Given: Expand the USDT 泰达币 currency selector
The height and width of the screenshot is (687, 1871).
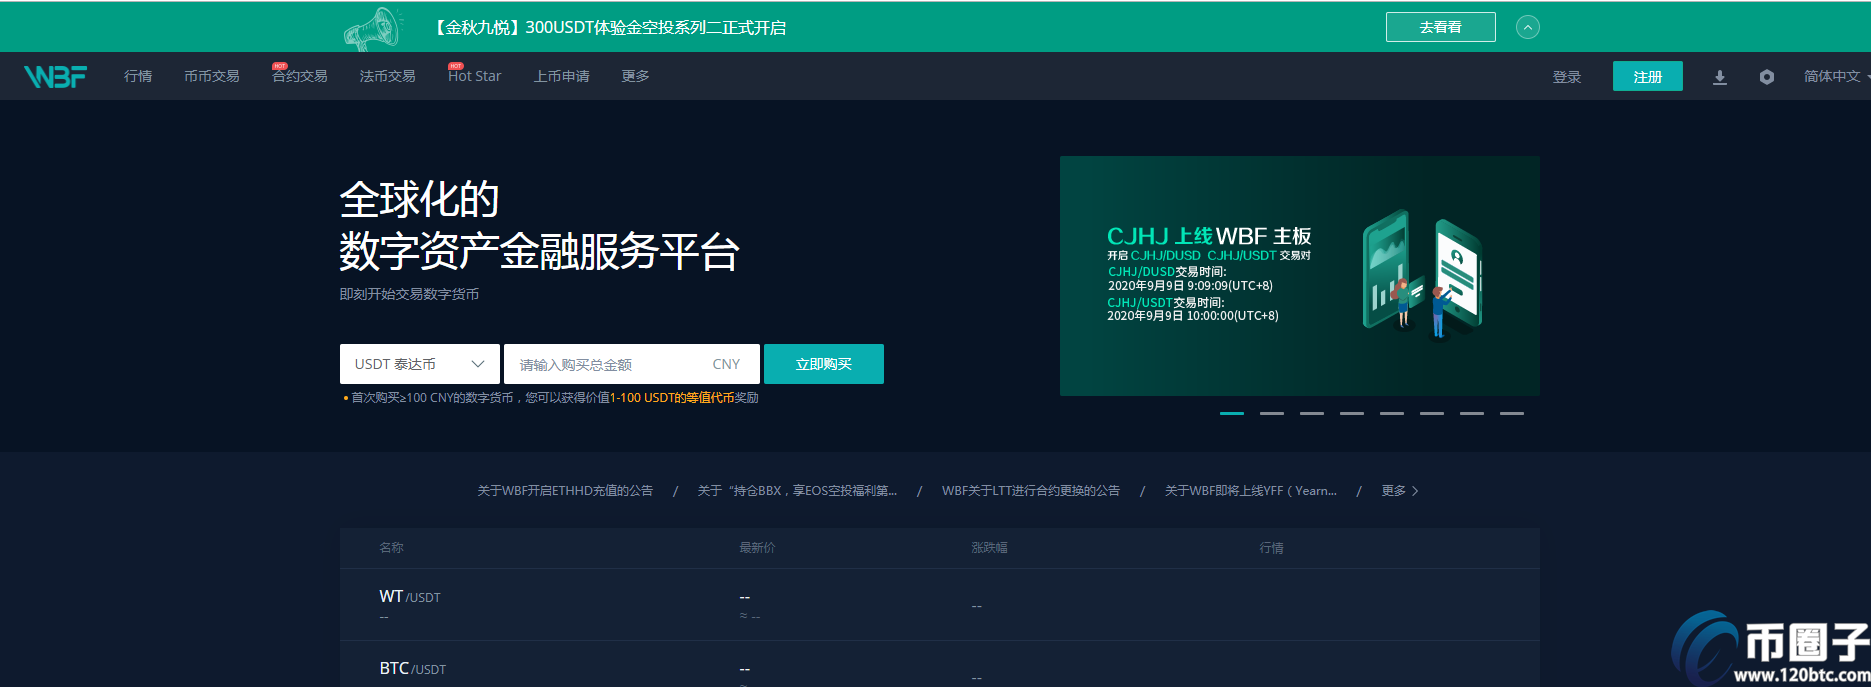Looking at the screenshot, I should coord(420,364).
